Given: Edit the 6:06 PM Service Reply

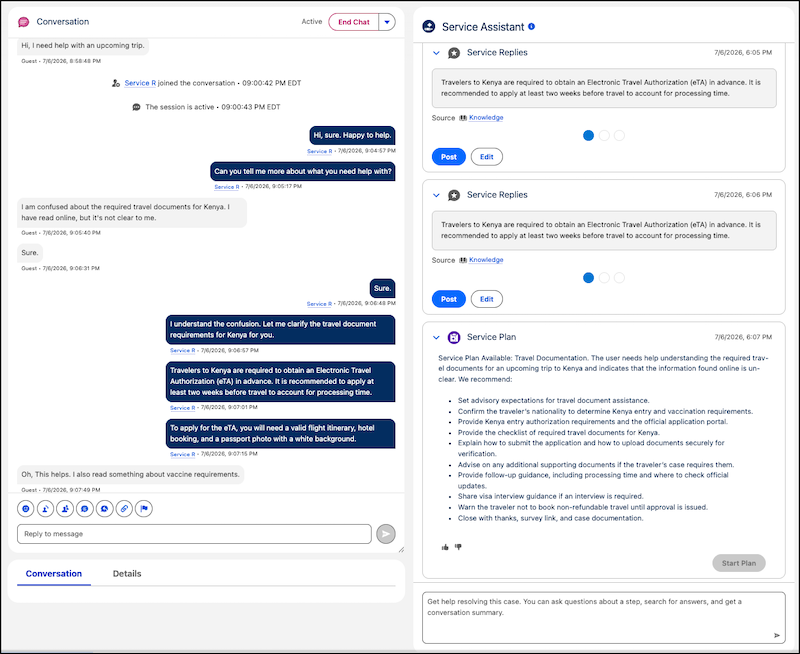Looking at the screenshot, I should pos(486,299).
